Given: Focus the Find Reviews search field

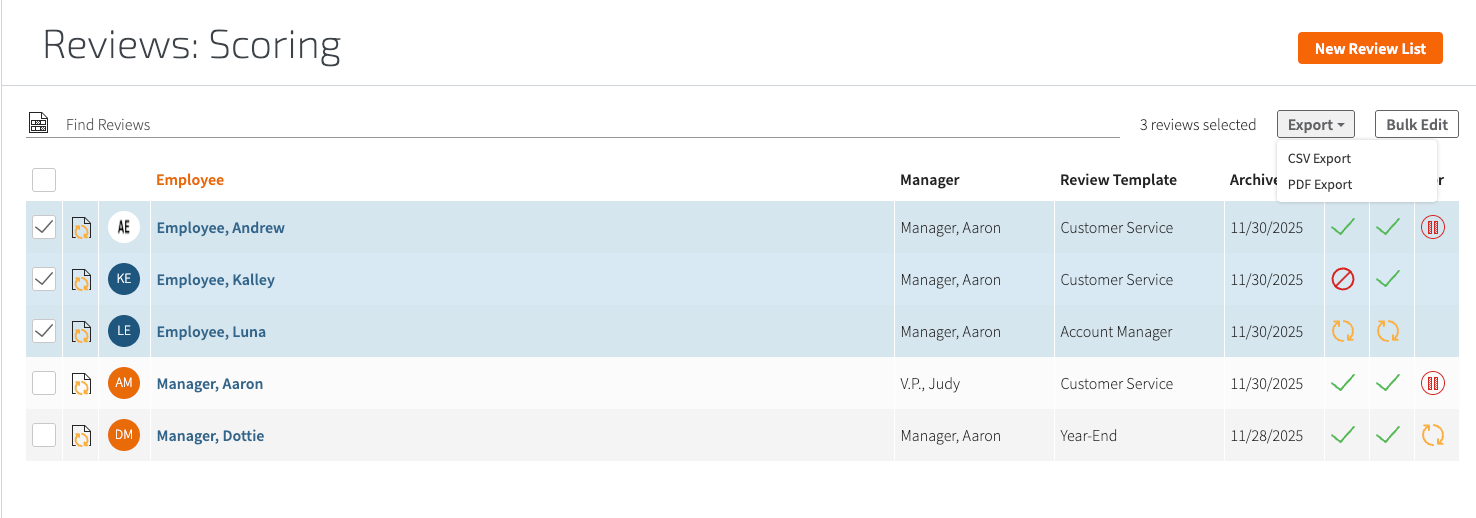Looking at the screenshot, I should (590, 125).
